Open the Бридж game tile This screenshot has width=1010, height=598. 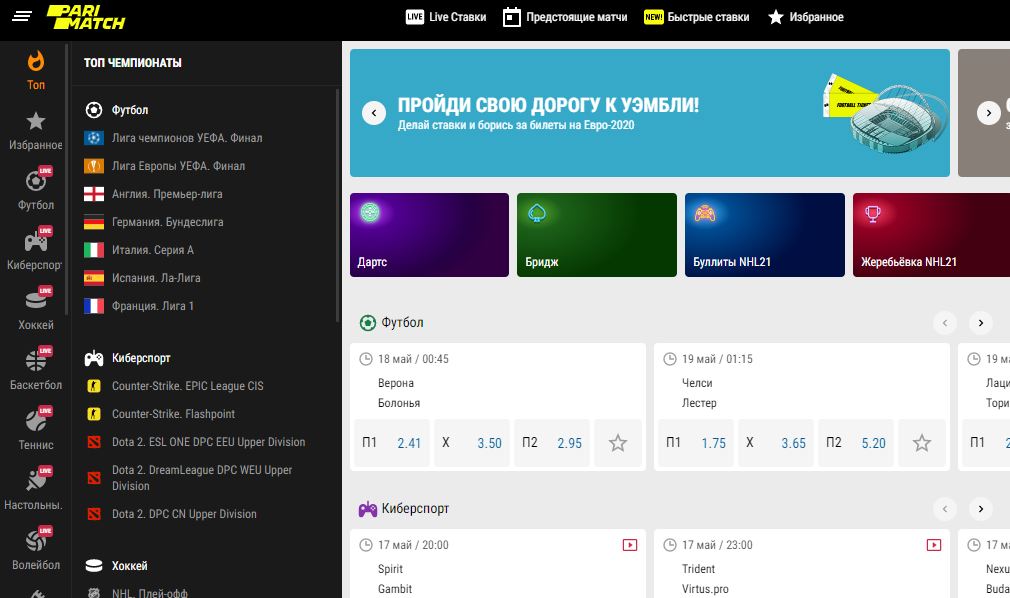point(597,235)
